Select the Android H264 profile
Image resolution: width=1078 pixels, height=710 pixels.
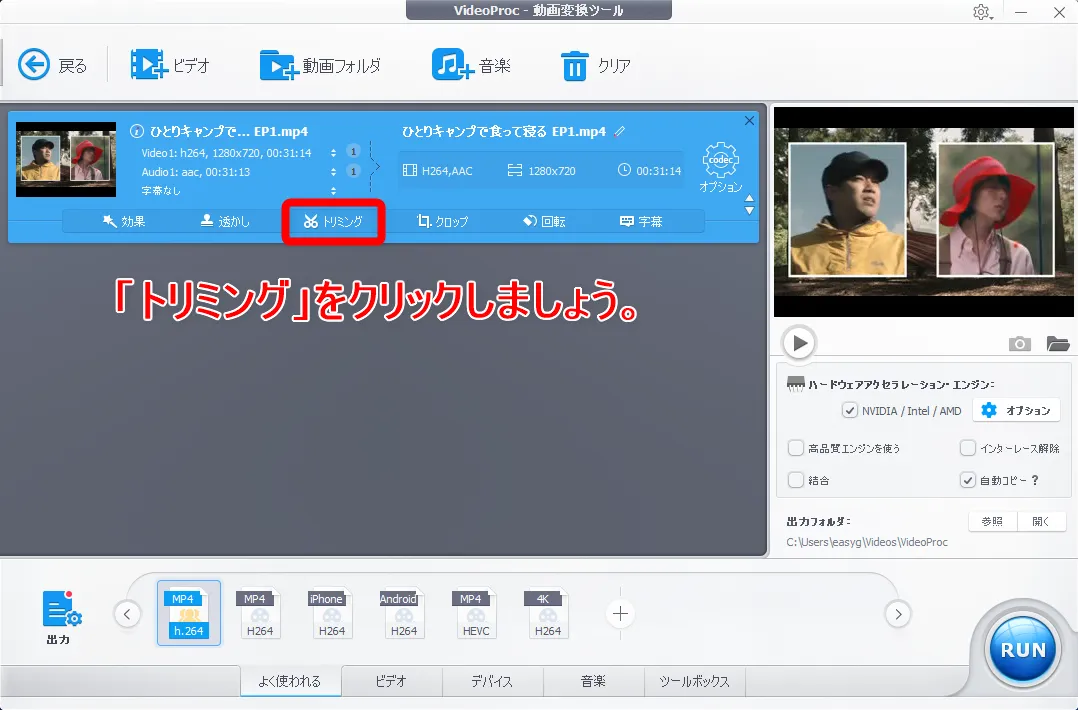(404, 613)
